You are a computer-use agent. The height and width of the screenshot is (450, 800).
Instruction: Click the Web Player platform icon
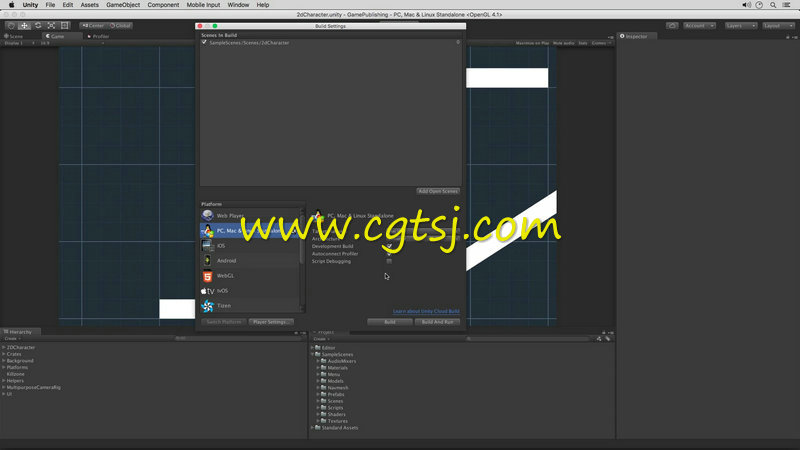click(x=207, y=215)
